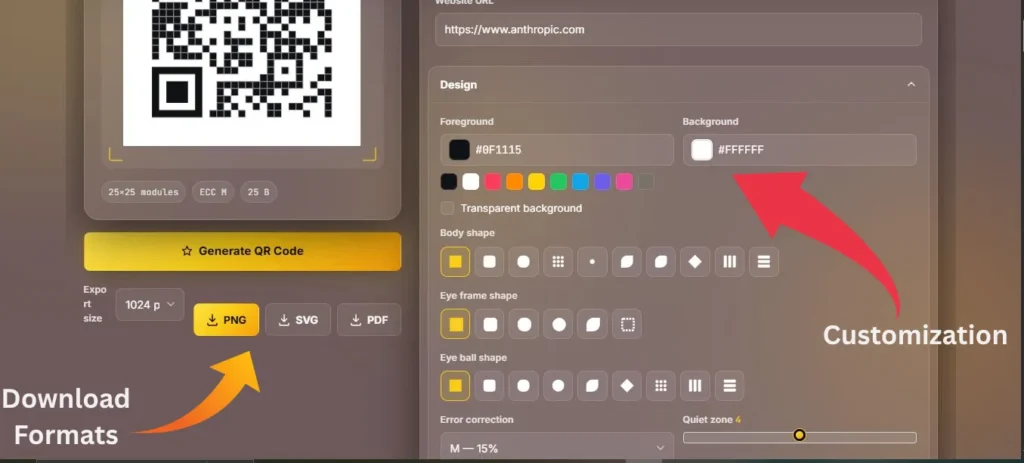The image size is (1024, 463).
Task: Pick the blue preset color
Action: [x=581, y=182]
